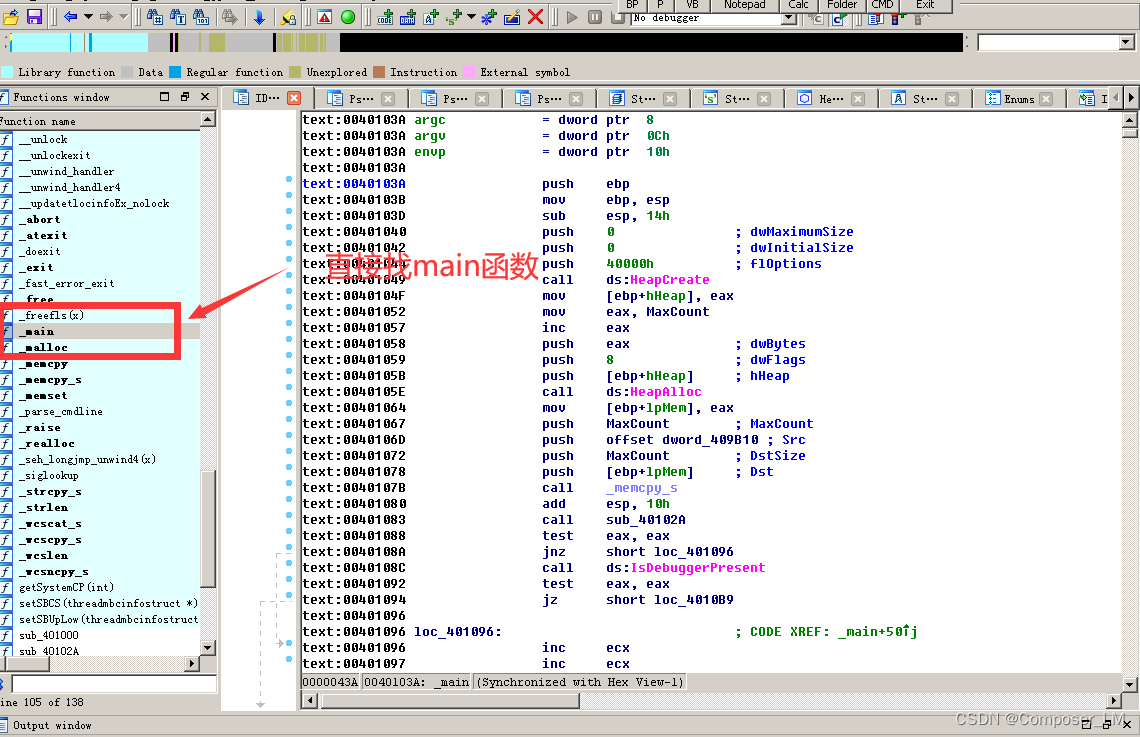Jump via the colored navigation band
The image size is (1140, 737).
click(x=400, y=41)
